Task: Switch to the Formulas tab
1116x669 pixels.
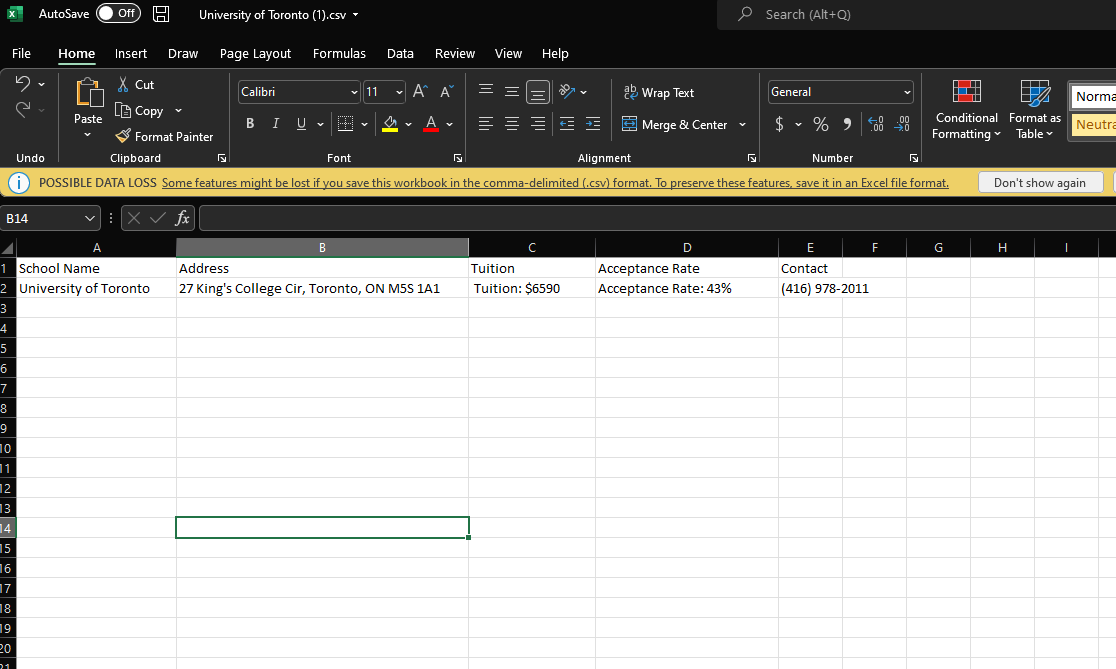Action: click(x=339, y=53)
